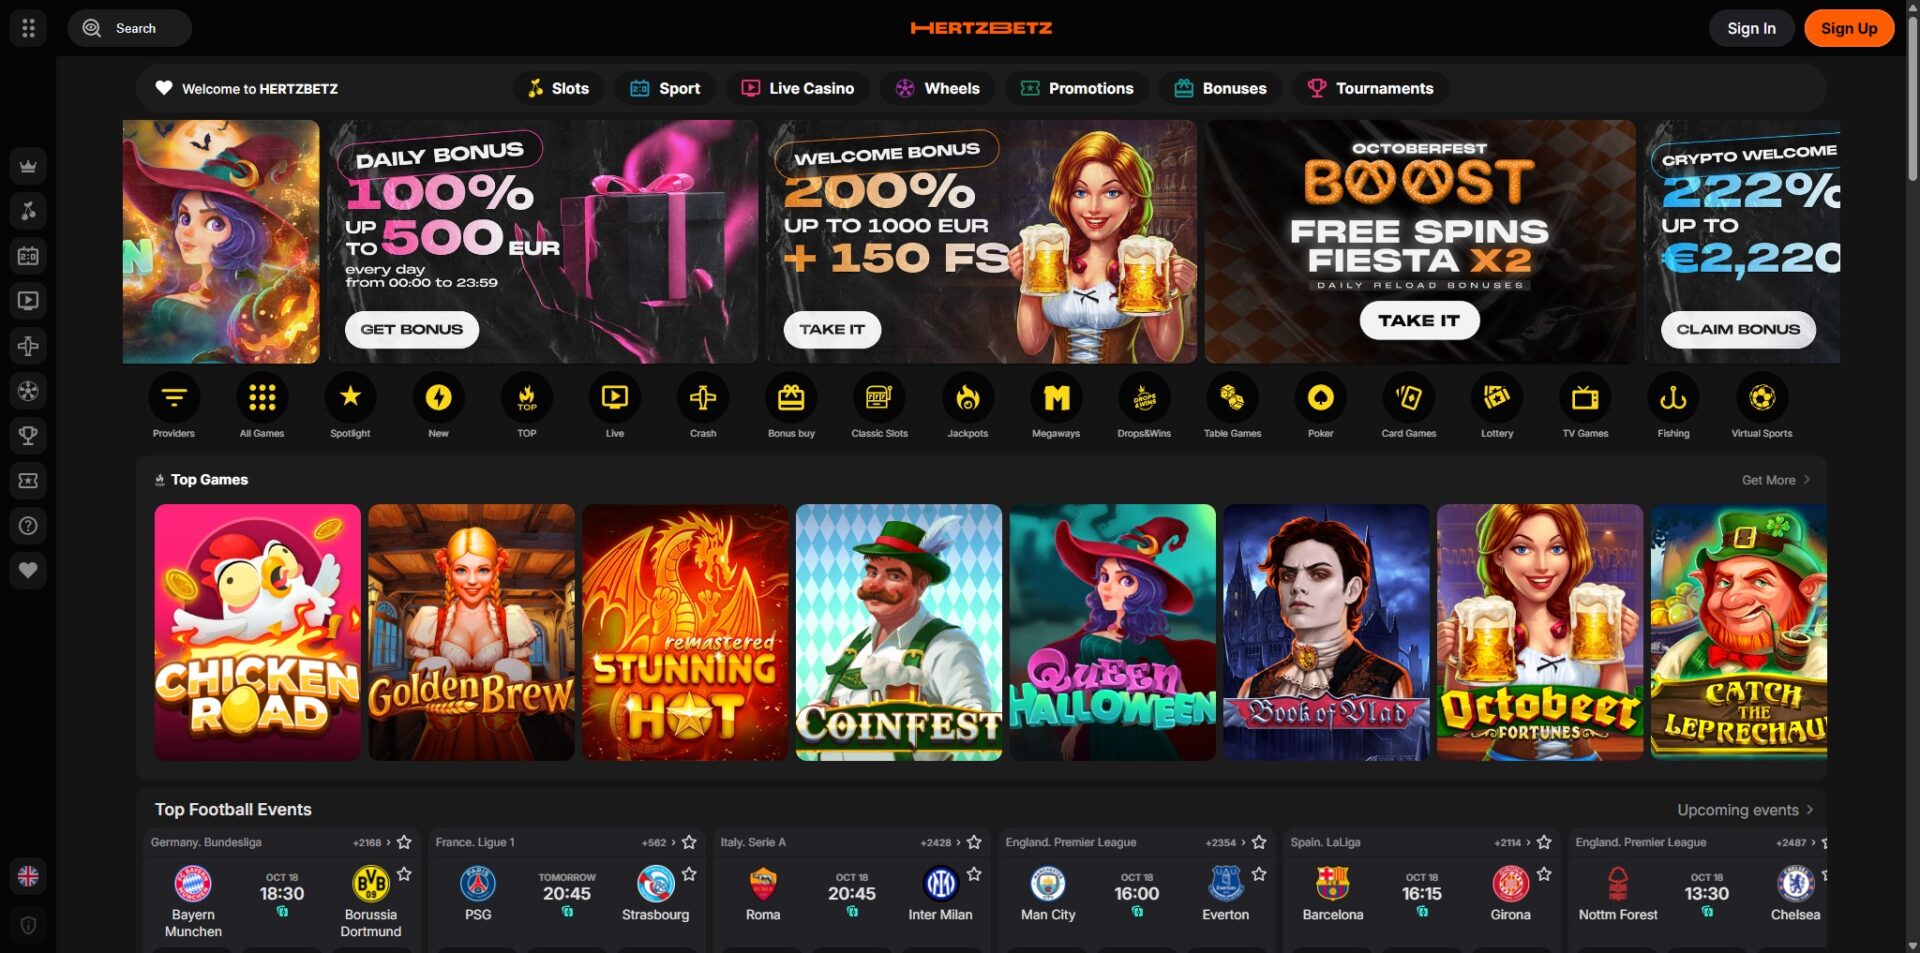1920x953 pixels.
Task: Select the Virtual Sports ball icon
Action: point(1761,398)
